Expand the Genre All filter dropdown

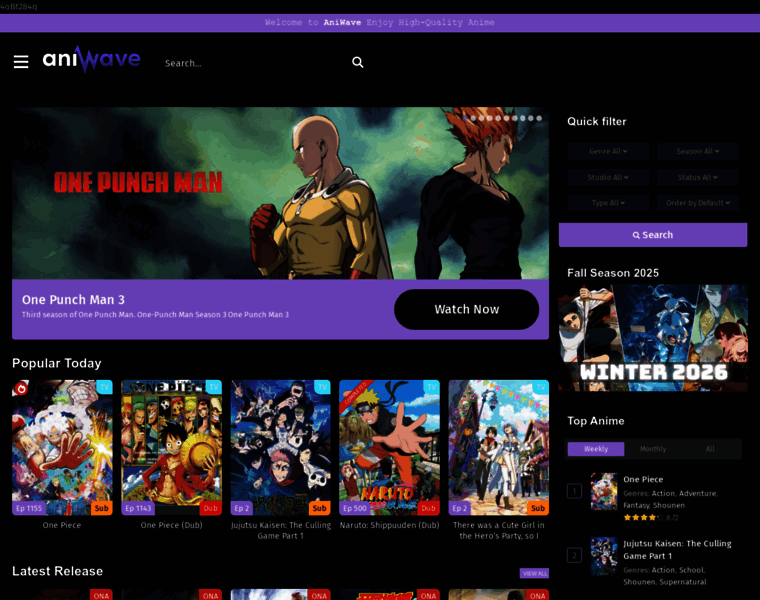coord(607,151)
